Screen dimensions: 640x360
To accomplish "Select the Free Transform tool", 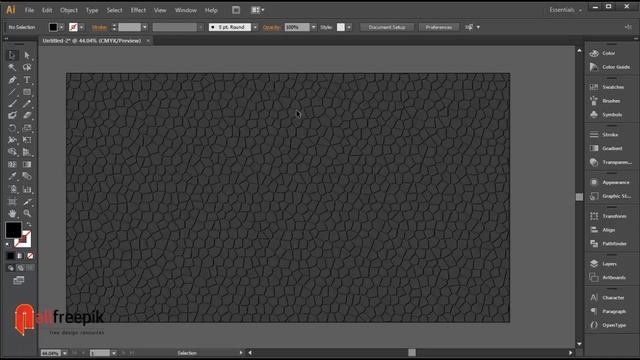I will point(27,140).
